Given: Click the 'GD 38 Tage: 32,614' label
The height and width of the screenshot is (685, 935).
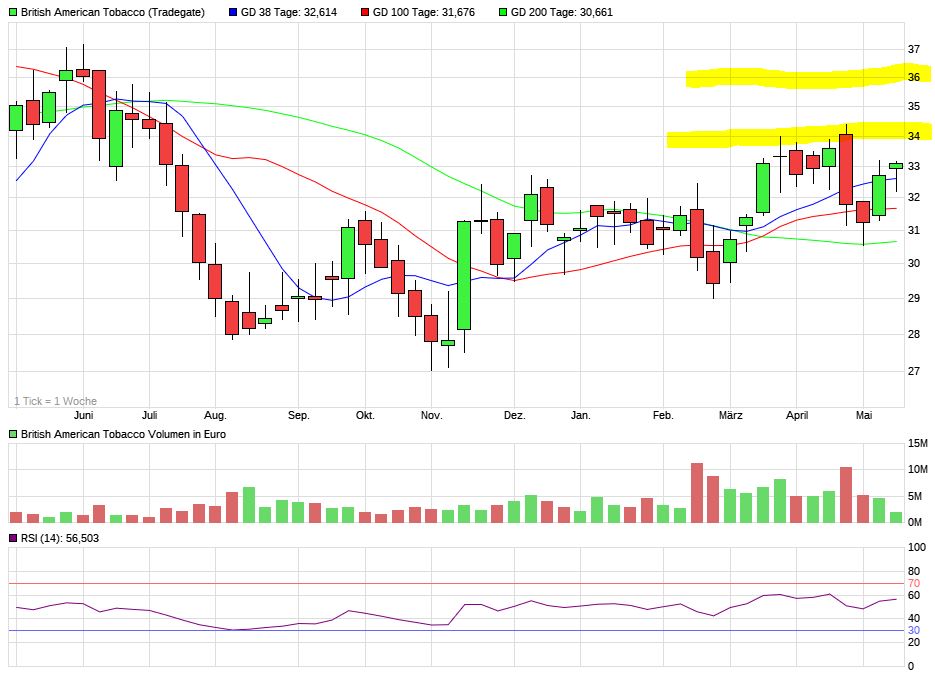Looking at the screenshot, I should tap(289, 12).
